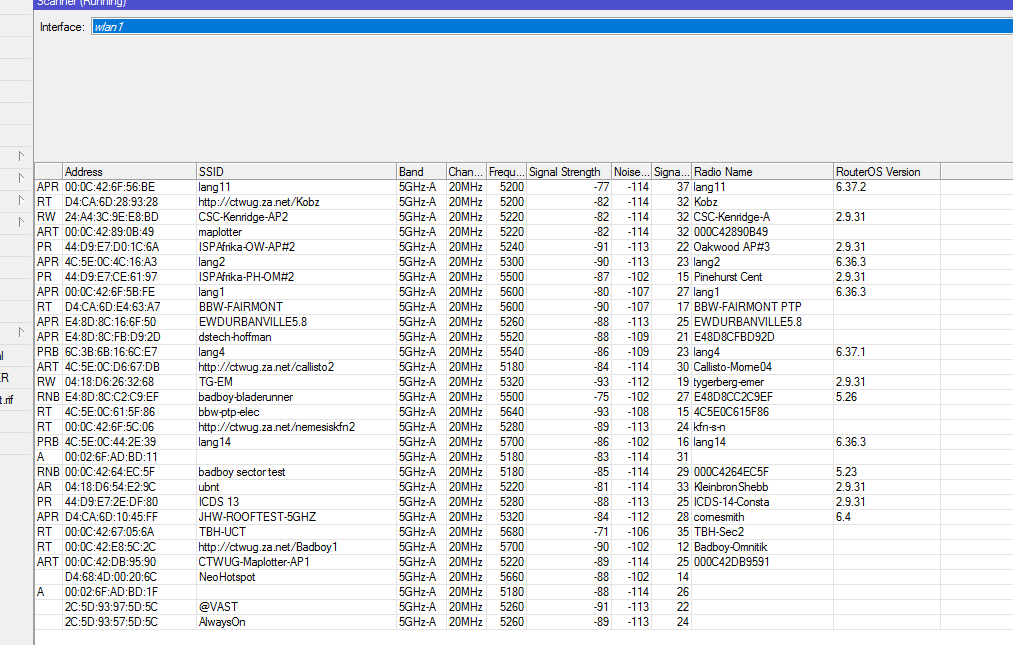Sort by the Signal Strength column
This screenshot has width=1013, height=645.
click(567, 172)
